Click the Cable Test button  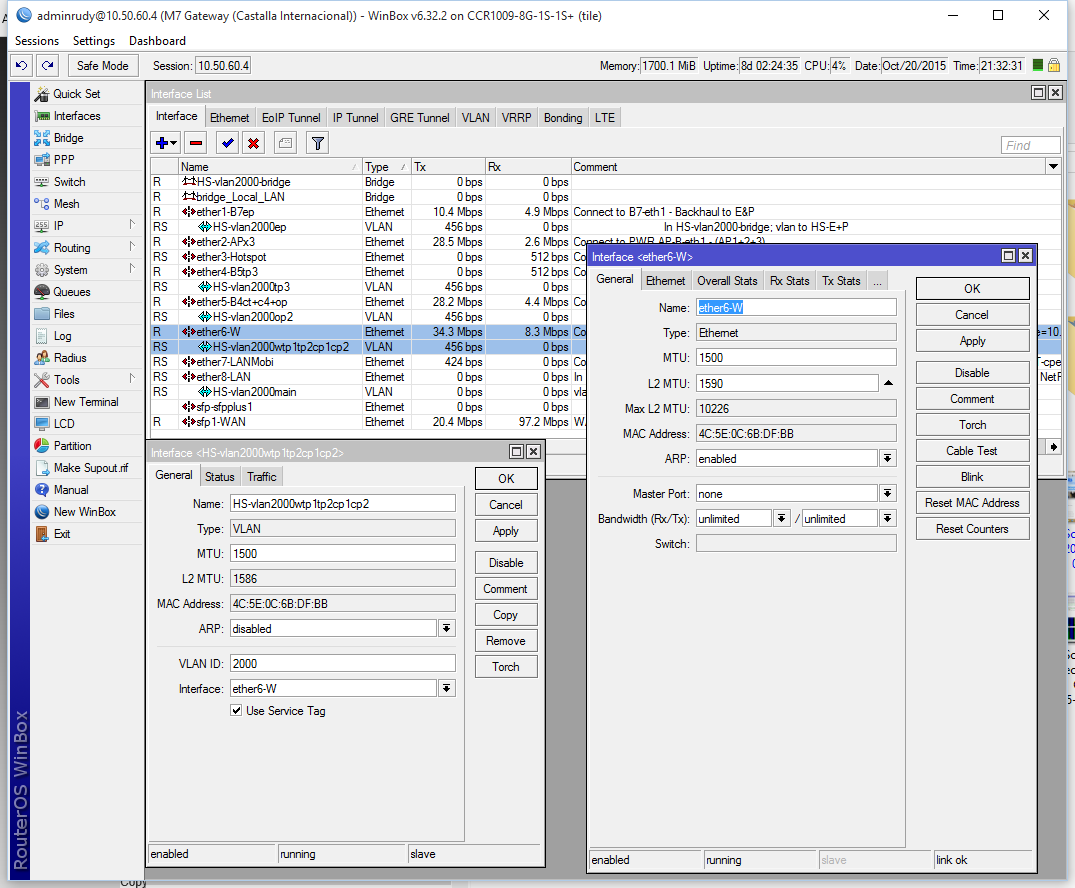[972, 451]
